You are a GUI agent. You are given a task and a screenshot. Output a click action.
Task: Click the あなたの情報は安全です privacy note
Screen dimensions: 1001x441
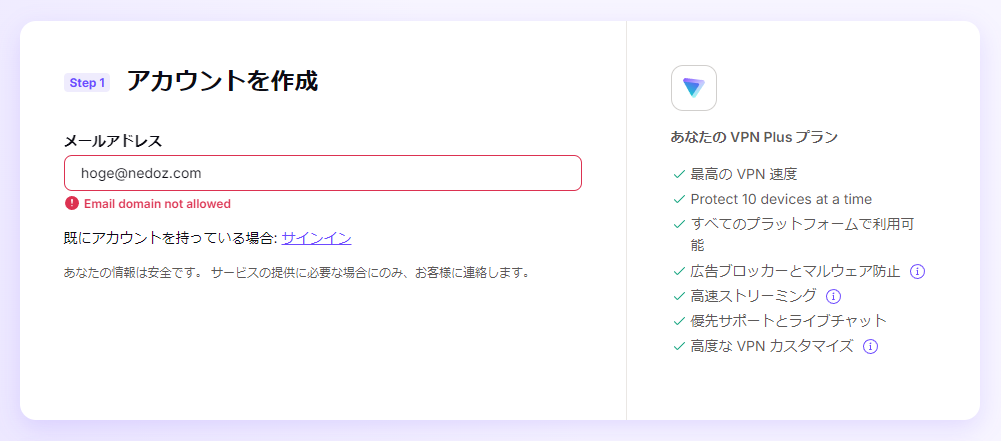point(297,273)
